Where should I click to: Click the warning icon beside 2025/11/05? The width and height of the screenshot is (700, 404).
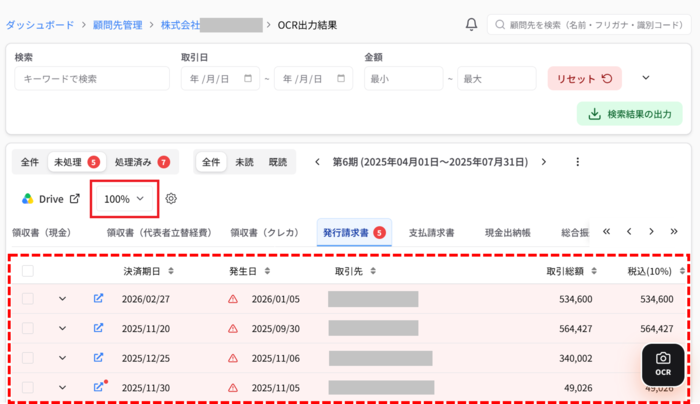[233, 388]
